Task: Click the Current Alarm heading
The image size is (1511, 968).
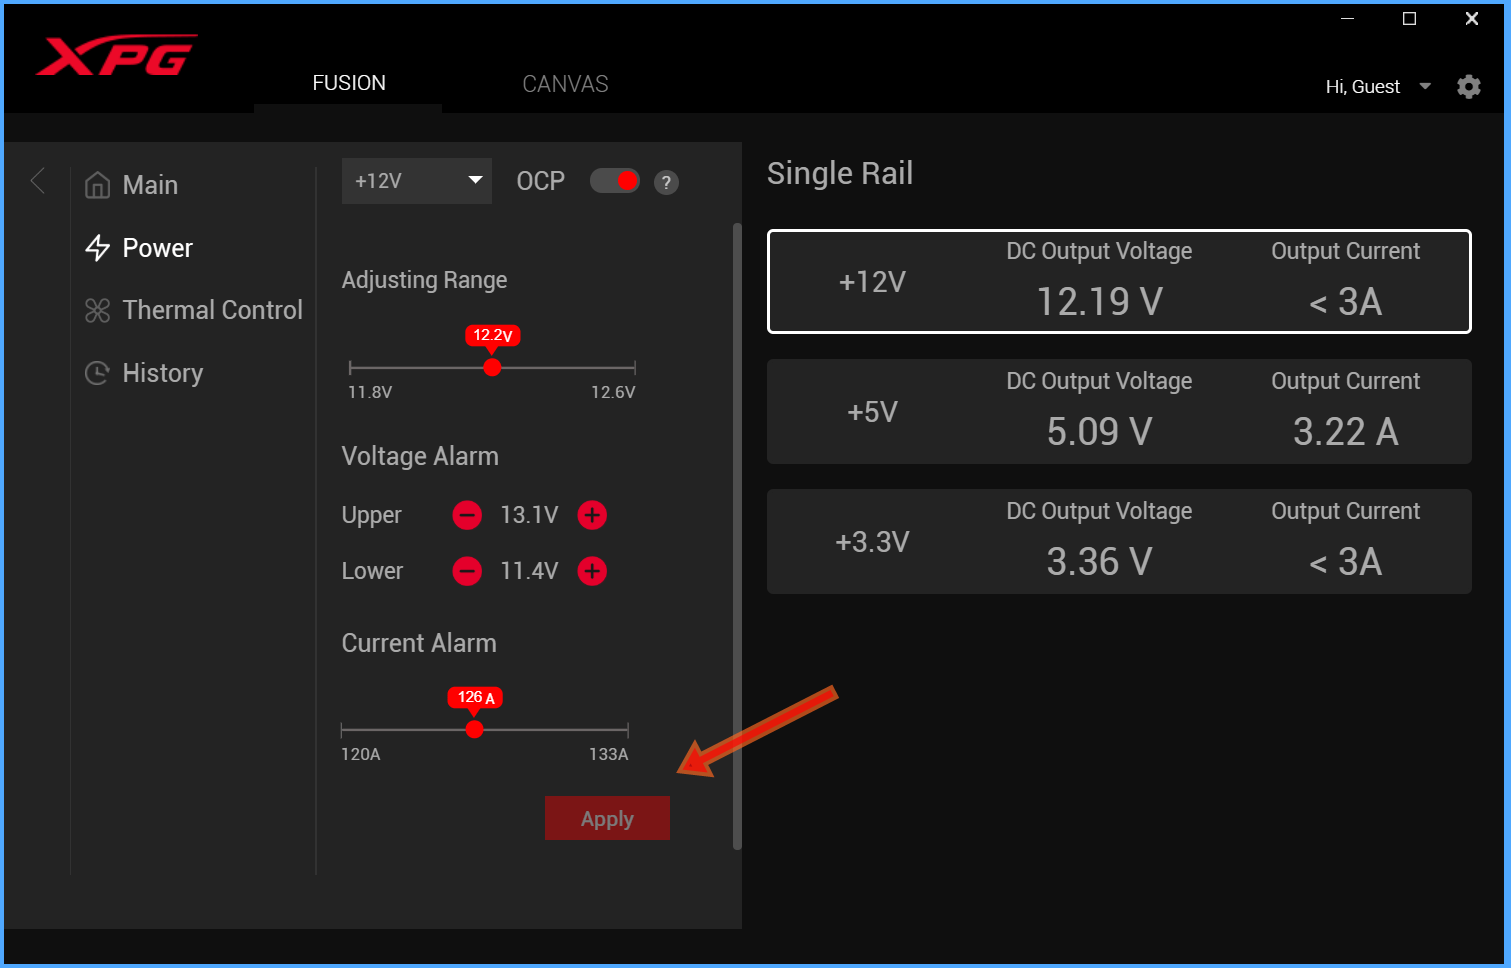Action: pos(419,643)
